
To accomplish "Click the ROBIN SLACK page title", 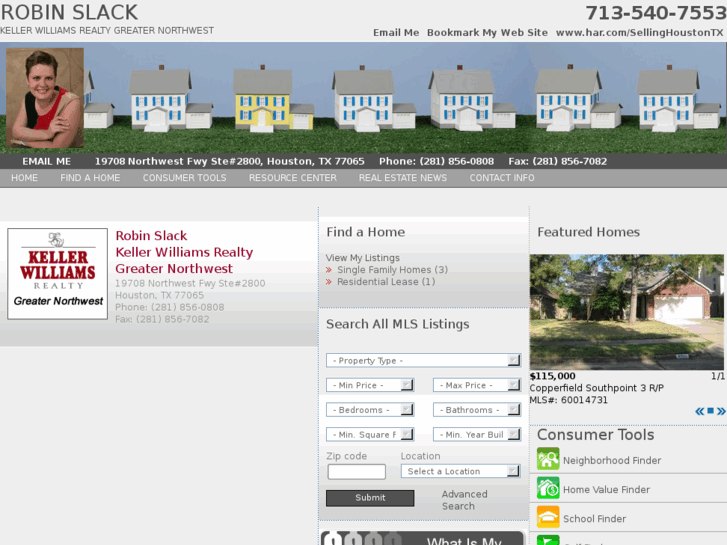I will click(69, 12).
